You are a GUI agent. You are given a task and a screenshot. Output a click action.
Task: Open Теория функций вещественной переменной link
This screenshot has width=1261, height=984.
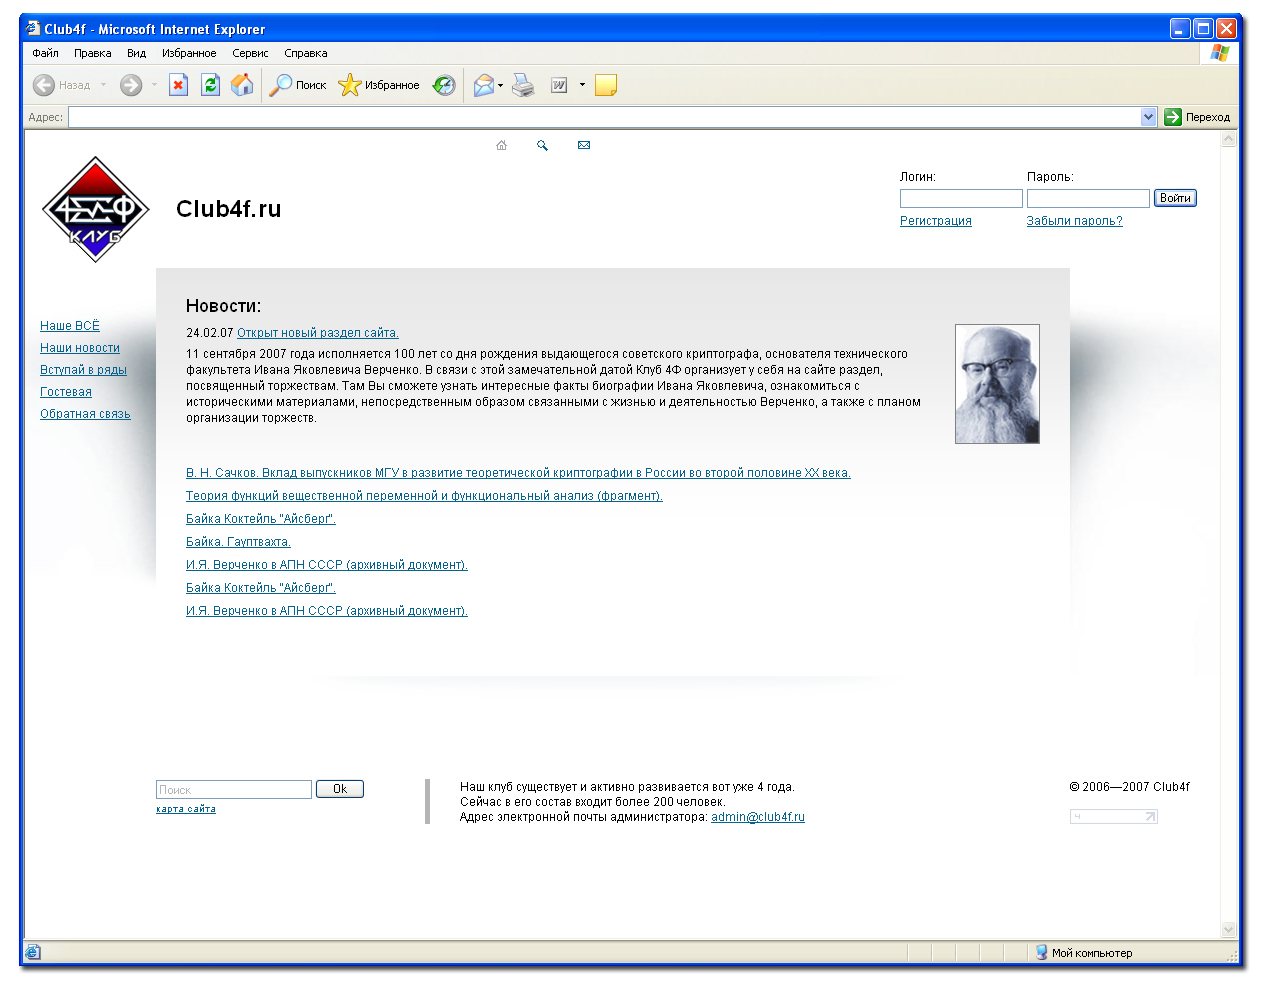tap(424, 496)
